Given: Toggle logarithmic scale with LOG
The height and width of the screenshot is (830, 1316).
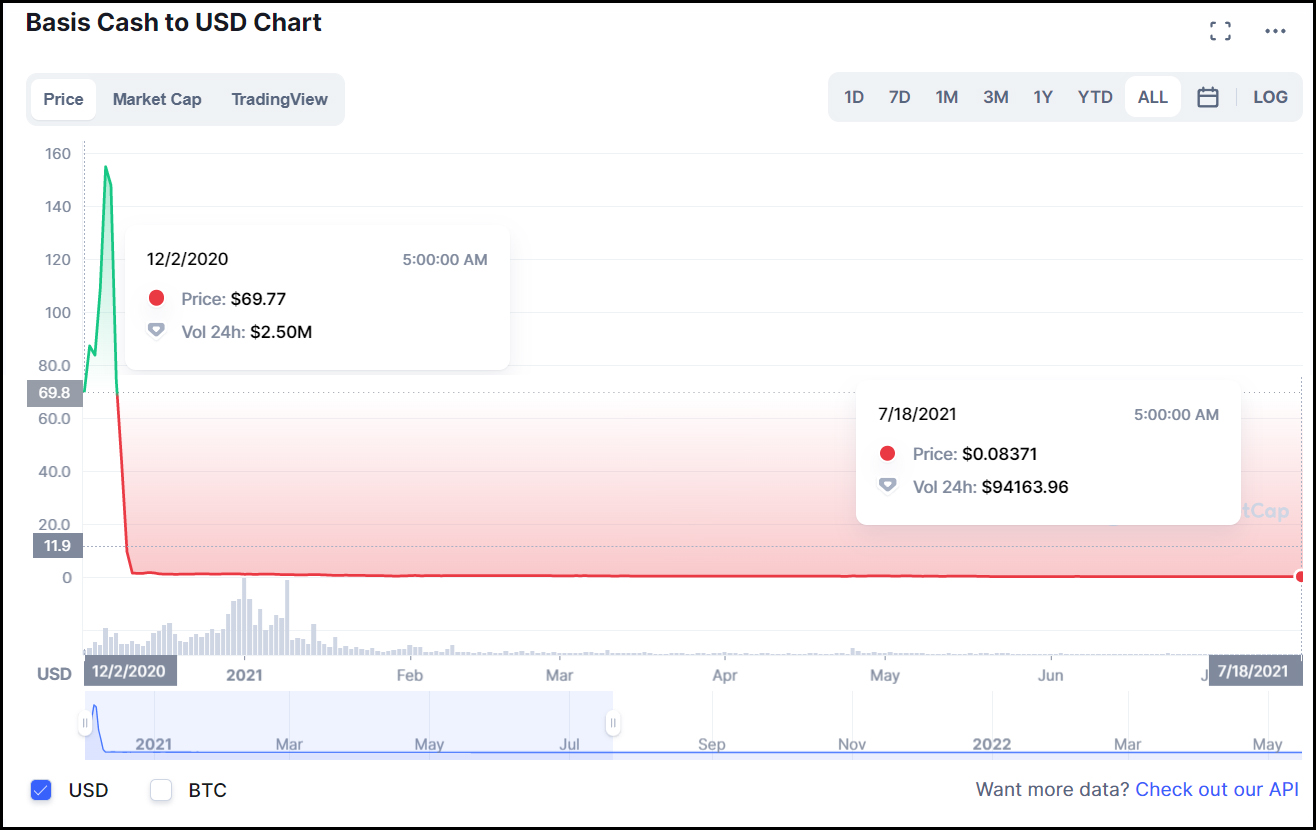Looking at the screenshot, I should click(1270, 97).
